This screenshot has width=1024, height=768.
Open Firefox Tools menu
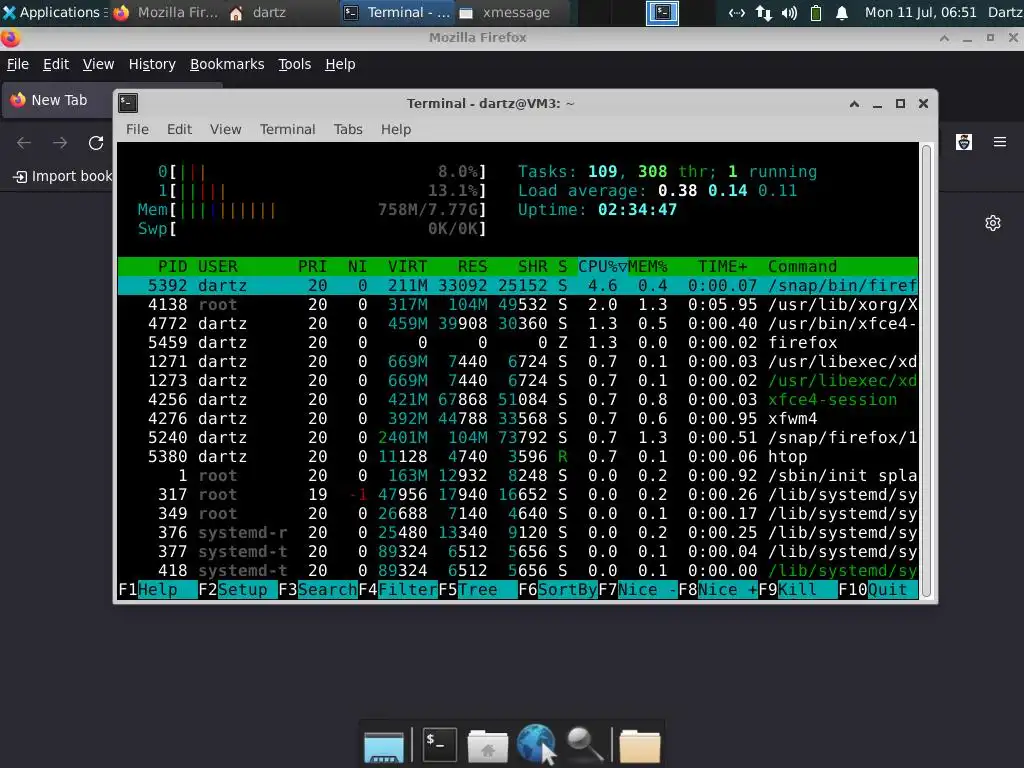tap(294, 64)
